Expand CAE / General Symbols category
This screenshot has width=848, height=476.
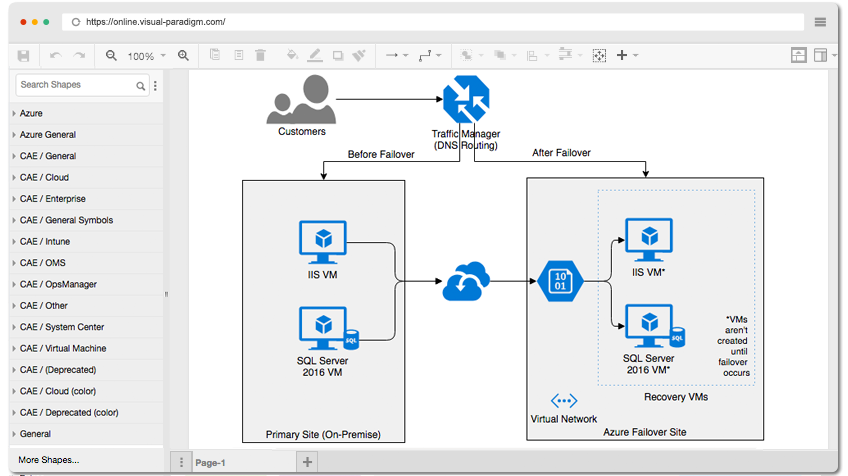click(87, 220)
